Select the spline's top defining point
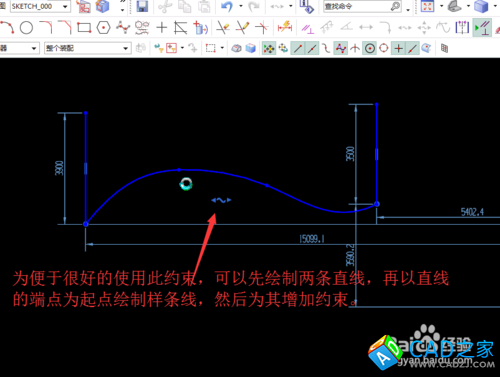500x377 pixels. tap(179, 170)
